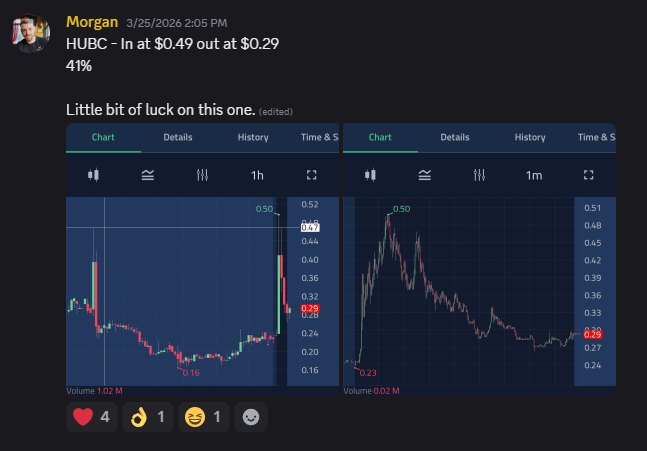Click the 0.23 low marker on right chart
The width and height of the screenshot is (647, 451).
click(x=368, y=373)
